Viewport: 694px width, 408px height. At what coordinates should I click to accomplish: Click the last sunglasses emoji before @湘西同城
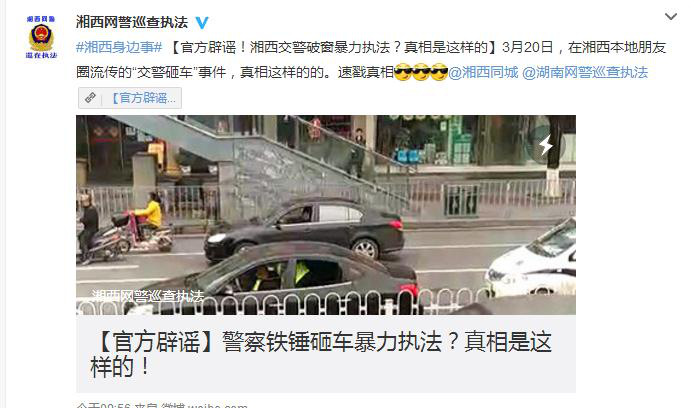point(439,72)
